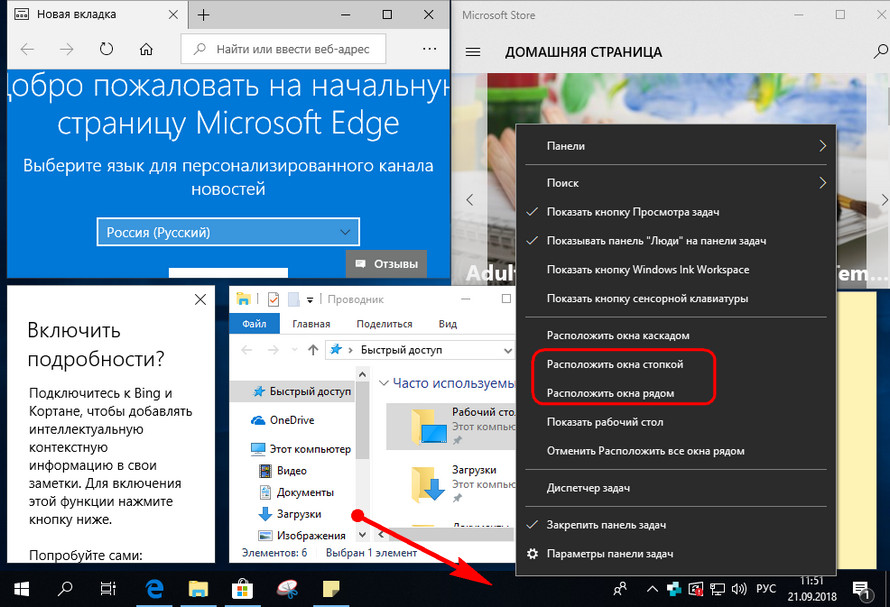Select the Новая вкладка Edge tab
The height and width of the screenshot is (607, 890).
pos(95,15)
